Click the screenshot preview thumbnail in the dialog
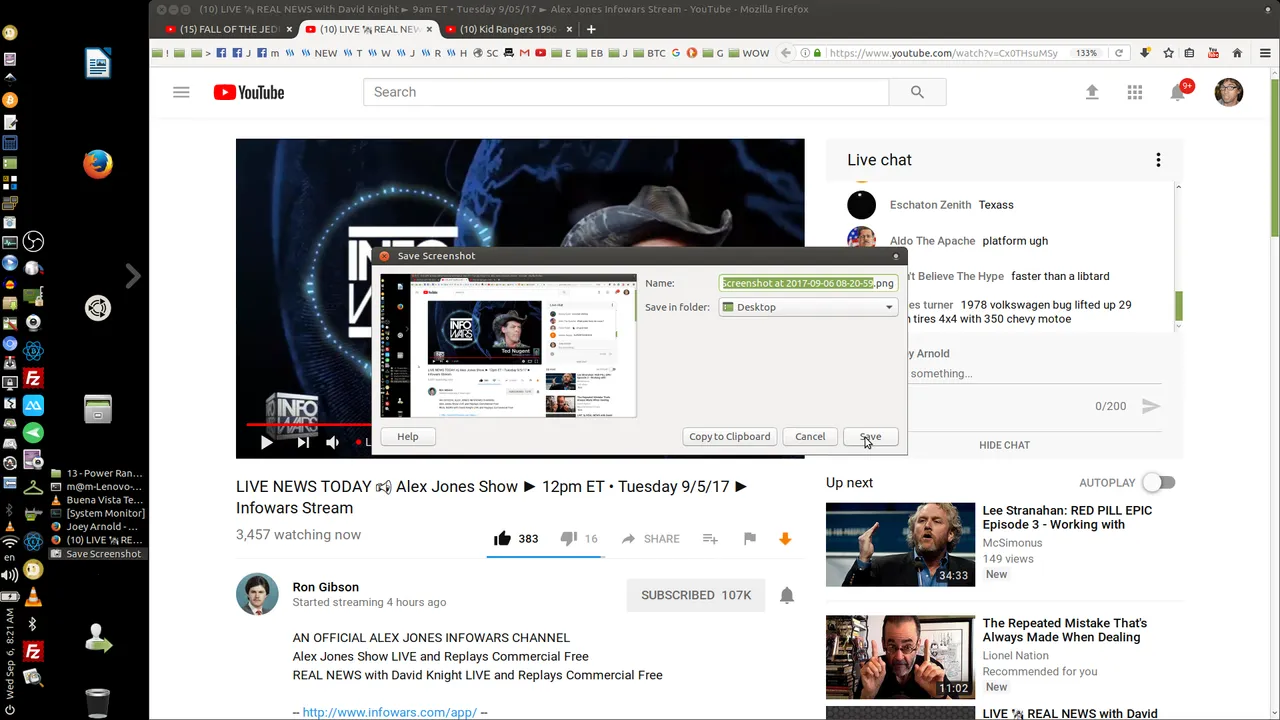1280x720 pixels. [x=508, y=346]
